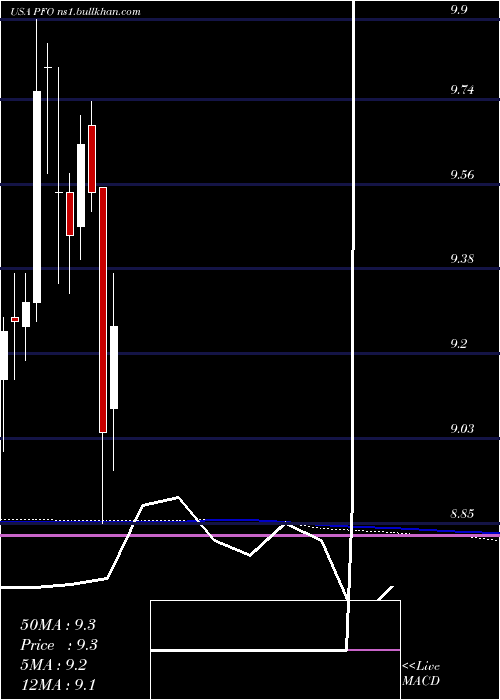
Task: Click the 9.56 price axis label
Action: [x=462, y=175]
